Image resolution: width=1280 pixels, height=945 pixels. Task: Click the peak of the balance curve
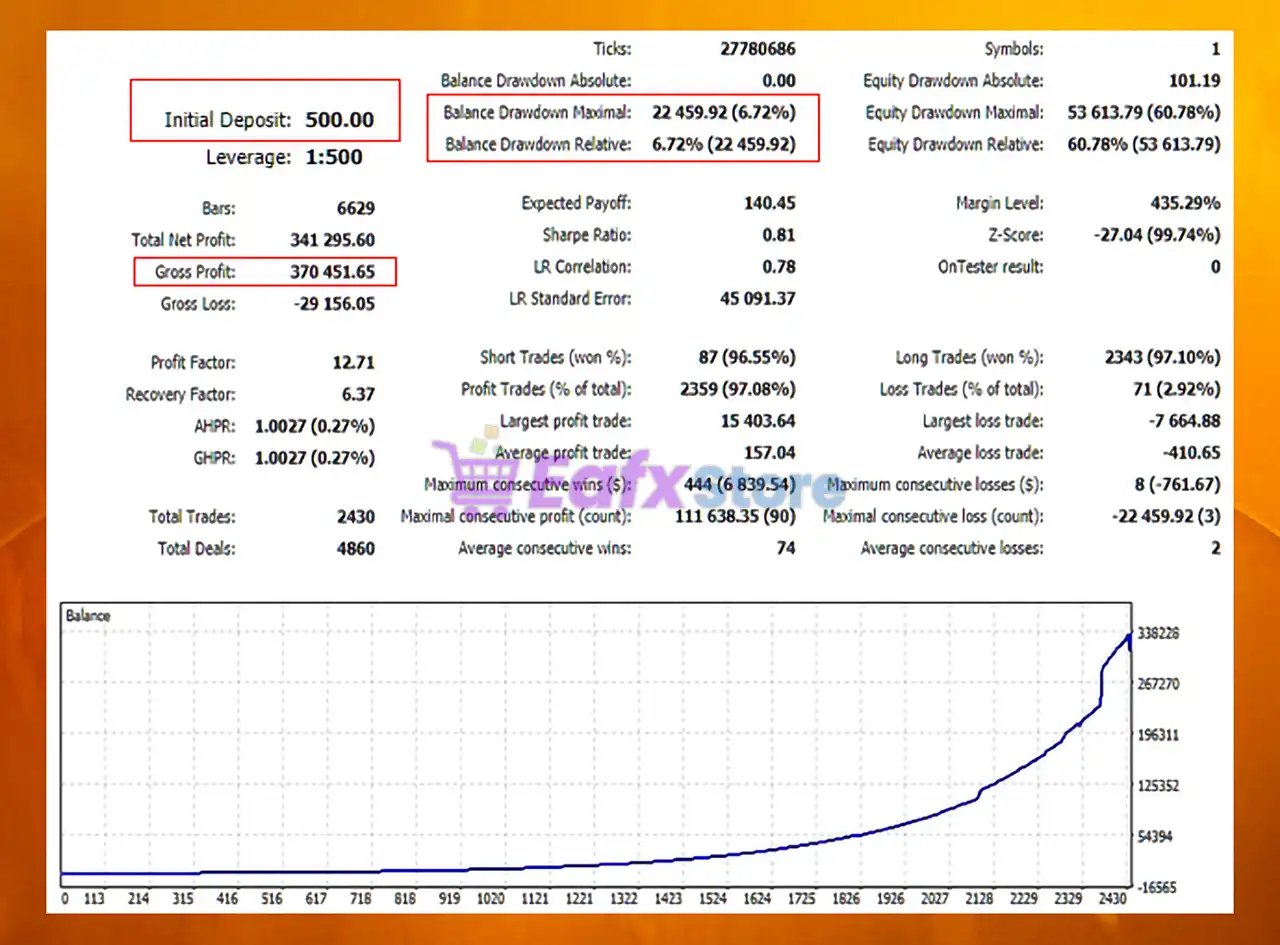coord(1129,634)
